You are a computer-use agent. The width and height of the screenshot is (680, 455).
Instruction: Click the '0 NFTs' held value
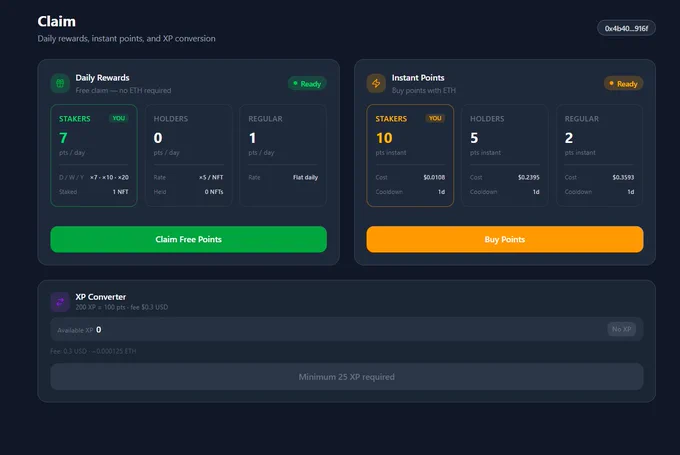[214, 192]
